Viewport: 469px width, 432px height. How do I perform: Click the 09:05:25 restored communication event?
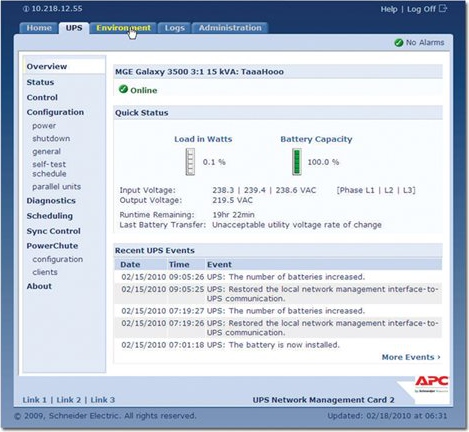[x=278, y=294]
